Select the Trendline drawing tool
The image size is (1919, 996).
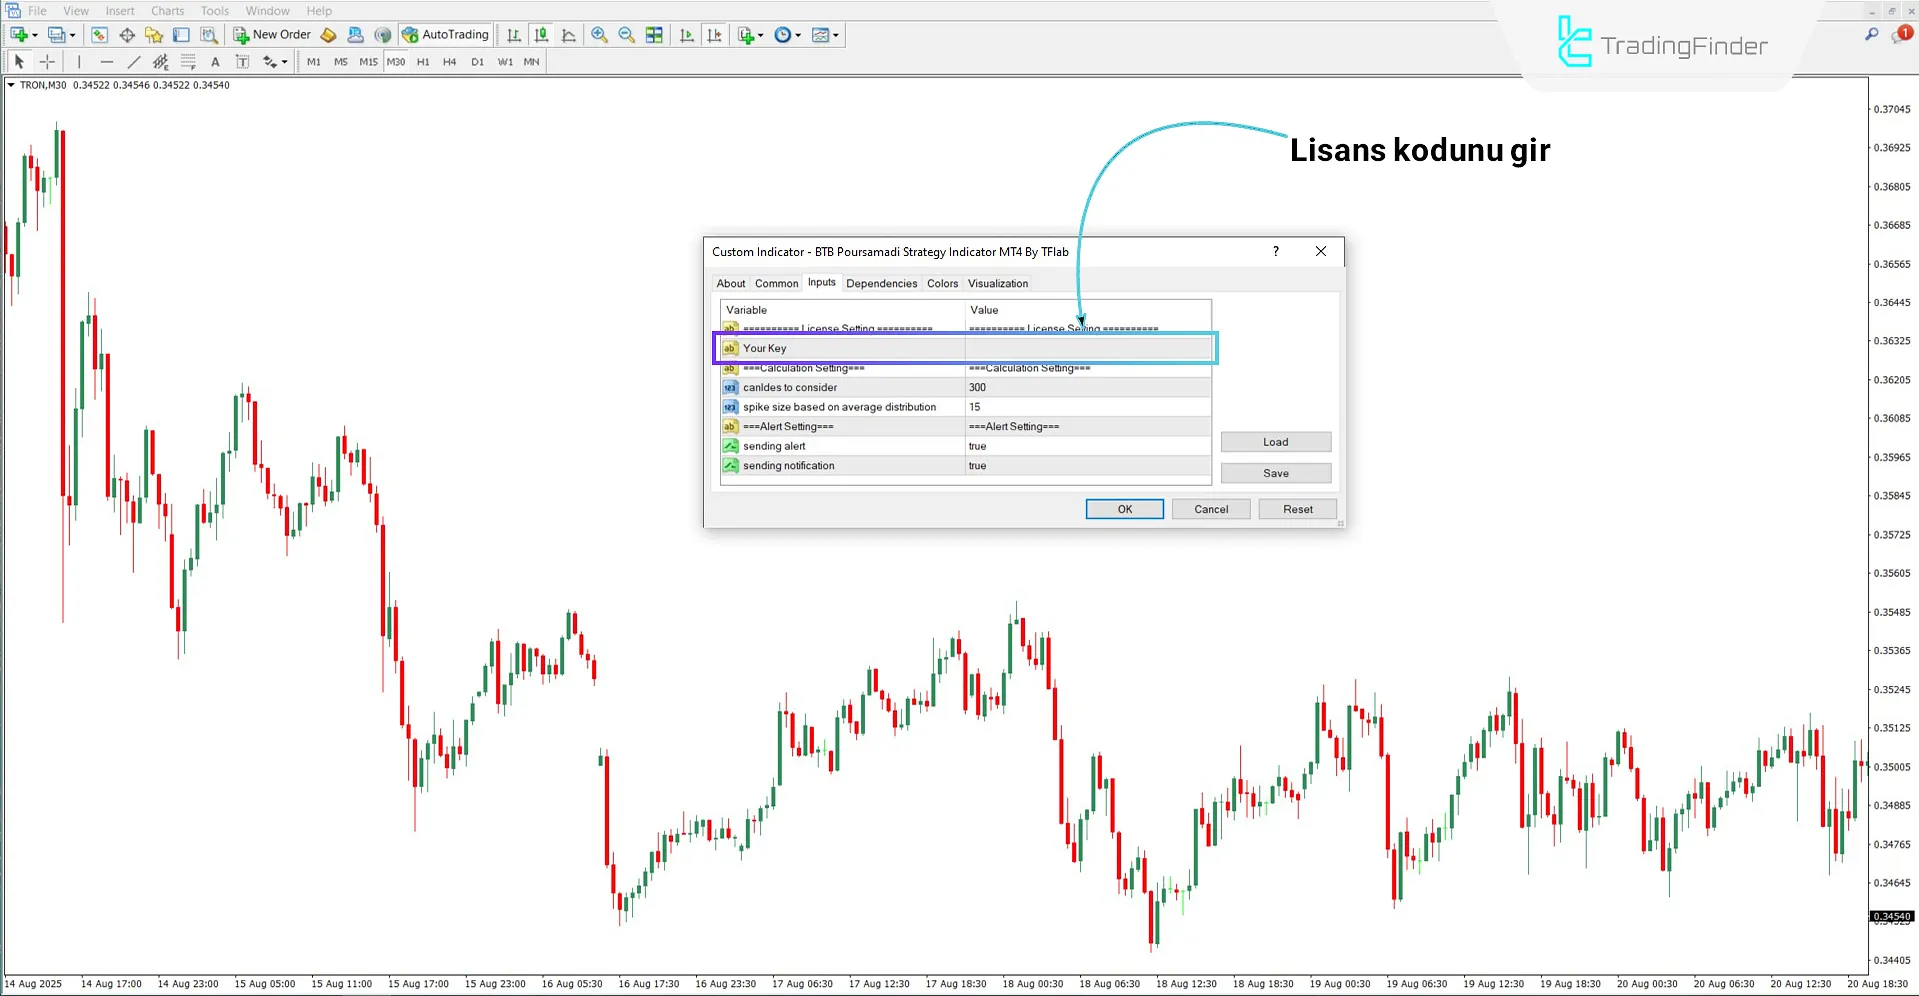134,62
